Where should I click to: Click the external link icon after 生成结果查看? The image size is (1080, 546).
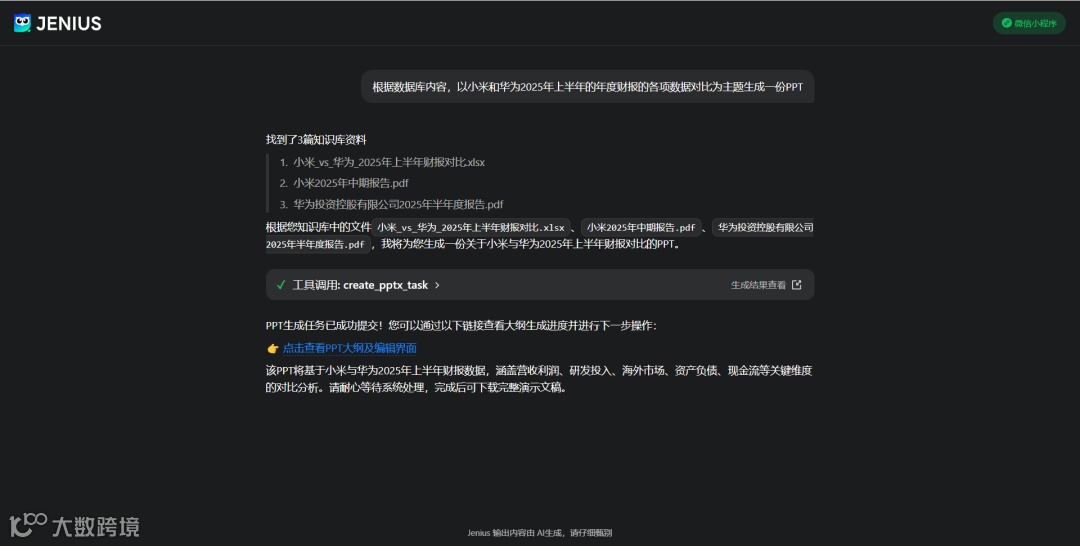click(x=797, y=285)
